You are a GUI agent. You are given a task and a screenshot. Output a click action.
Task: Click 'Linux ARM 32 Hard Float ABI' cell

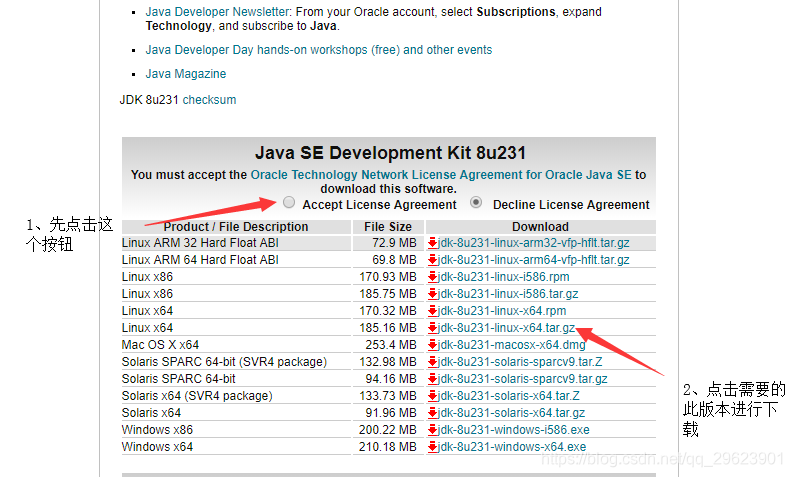click(236, 243)
